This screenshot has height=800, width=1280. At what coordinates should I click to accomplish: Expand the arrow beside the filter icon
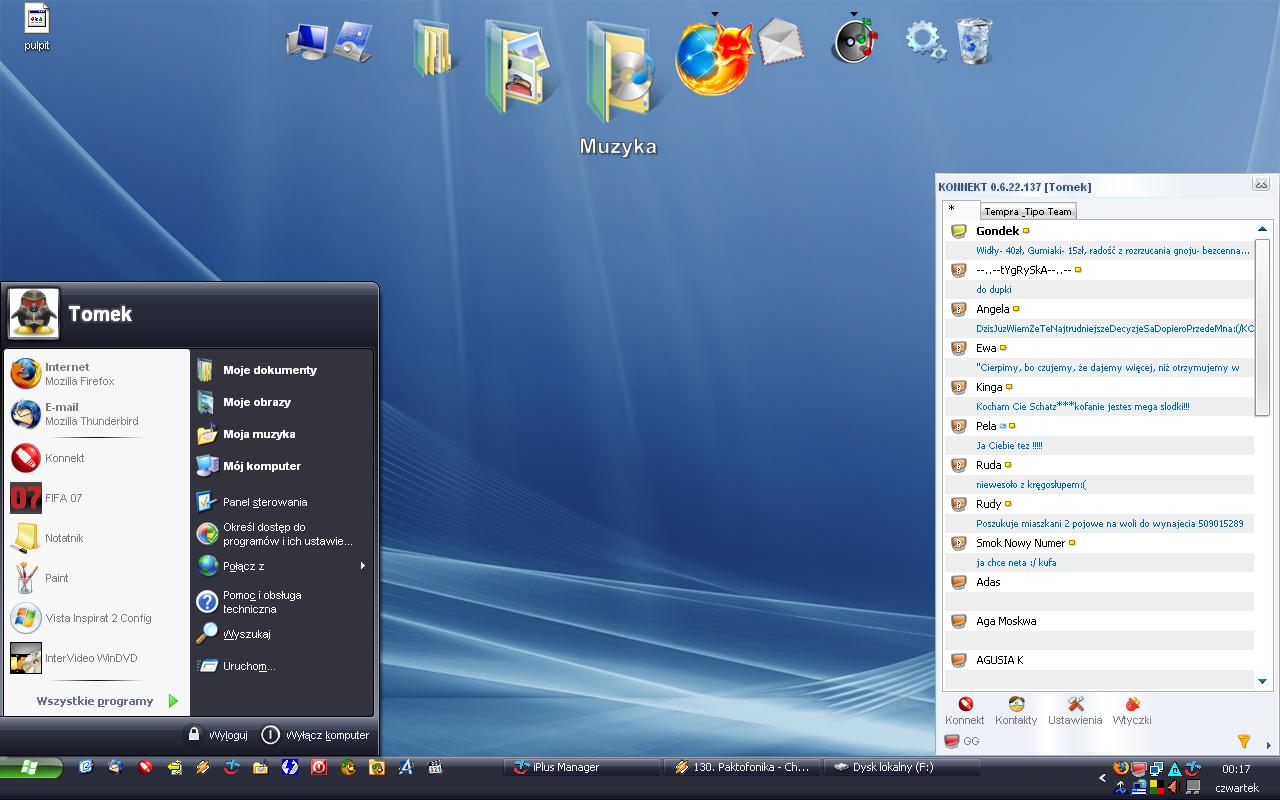(1269, 745)
